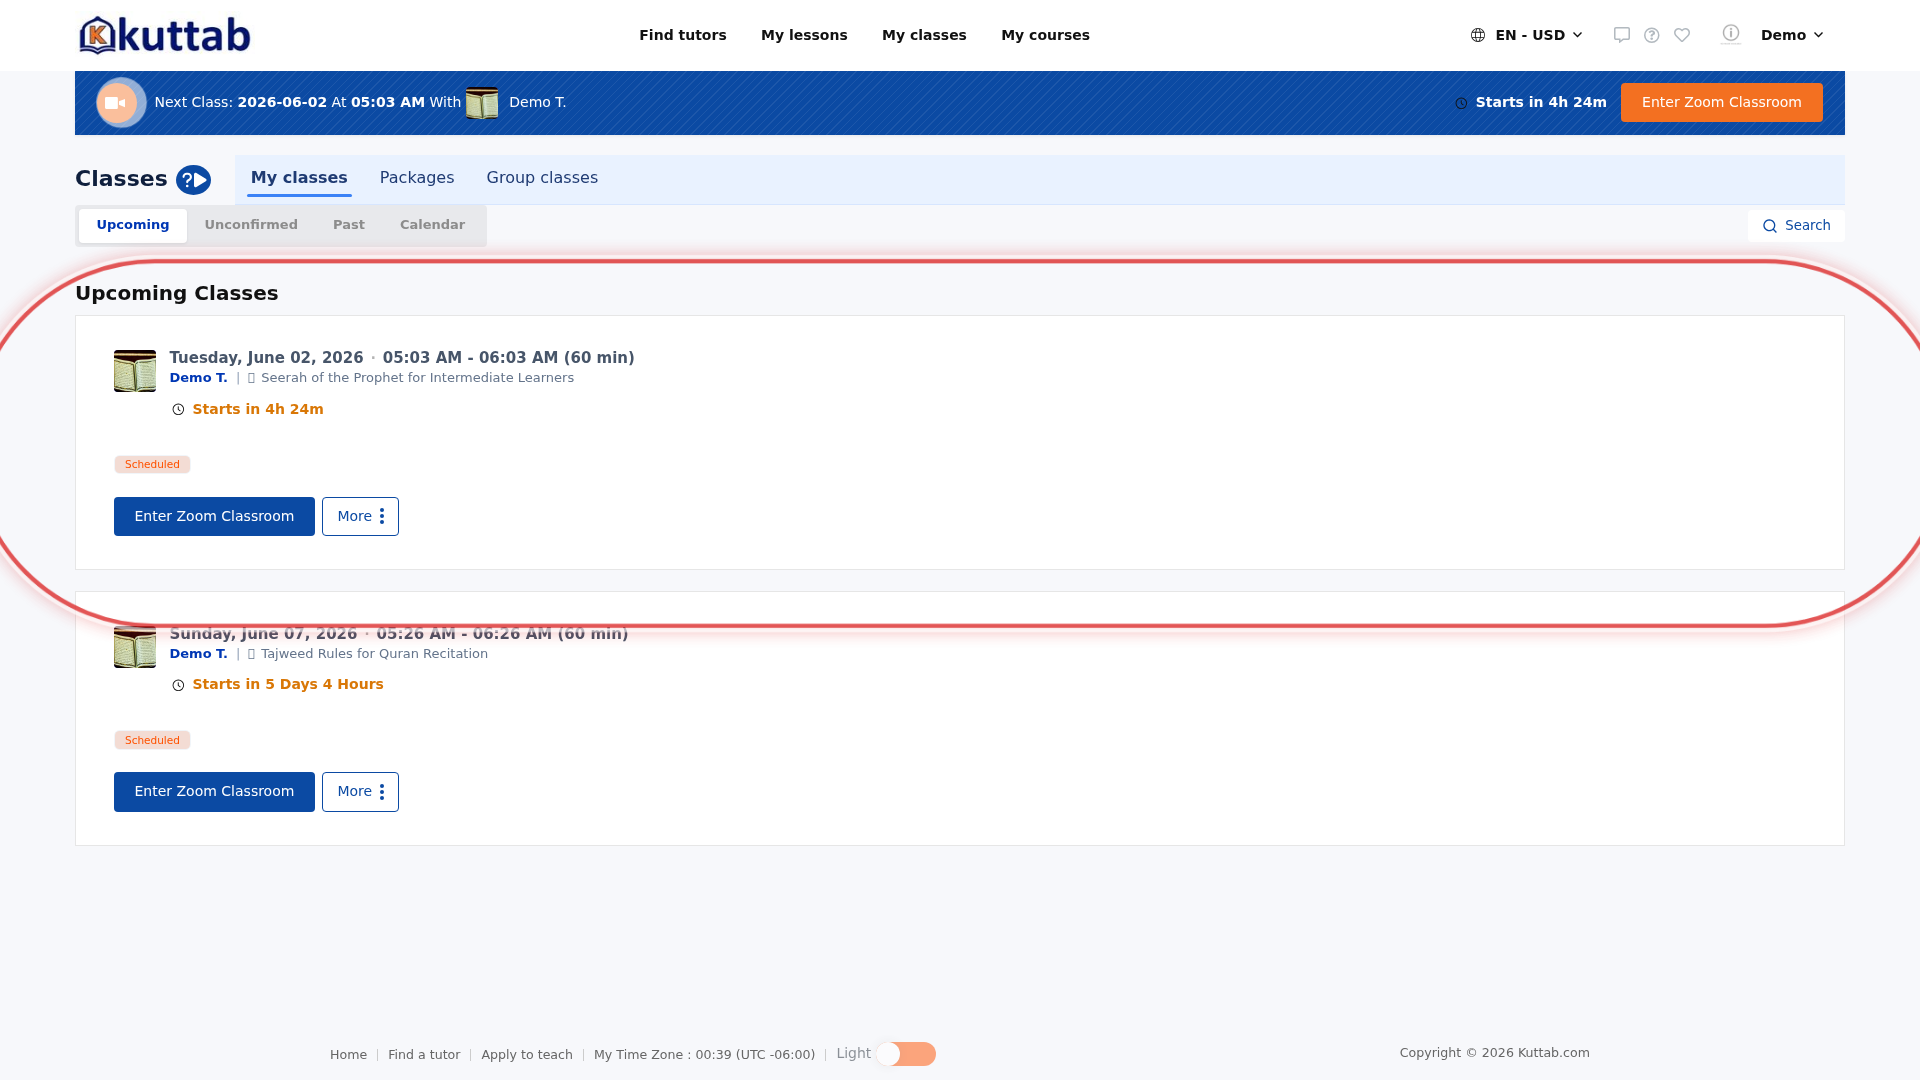1920x1080 pixels.
Task: Go to Find tutors
Action: click(x=683, y=35)
